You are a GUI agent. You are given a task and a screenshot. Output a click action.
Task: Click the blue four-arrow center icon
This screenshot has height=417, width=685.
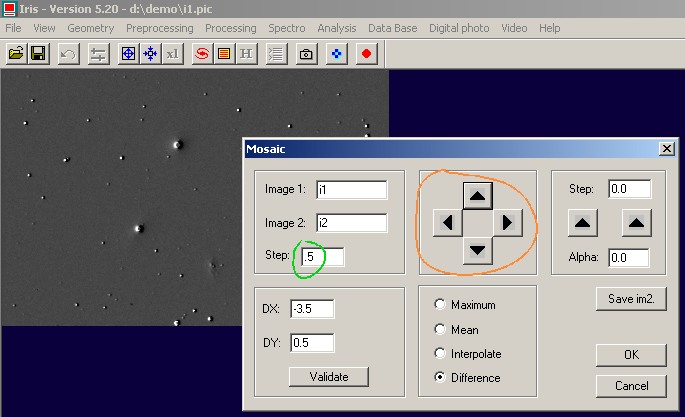point(151,54)
